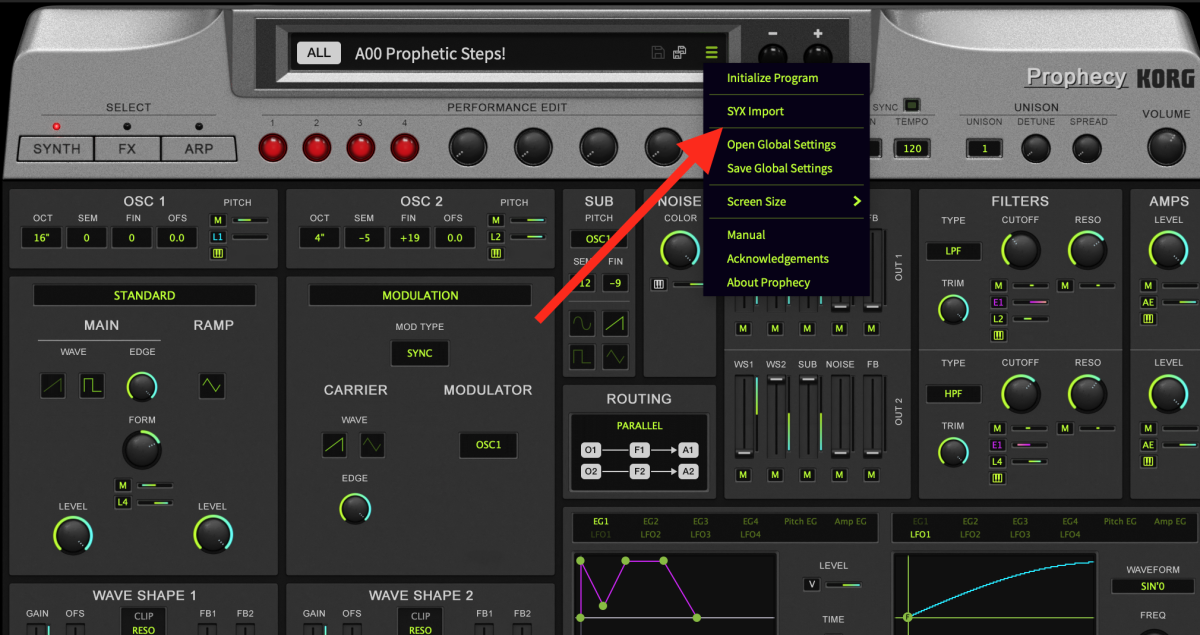
Task: Expand the Screen Size submenu
Action: (786, 201)
